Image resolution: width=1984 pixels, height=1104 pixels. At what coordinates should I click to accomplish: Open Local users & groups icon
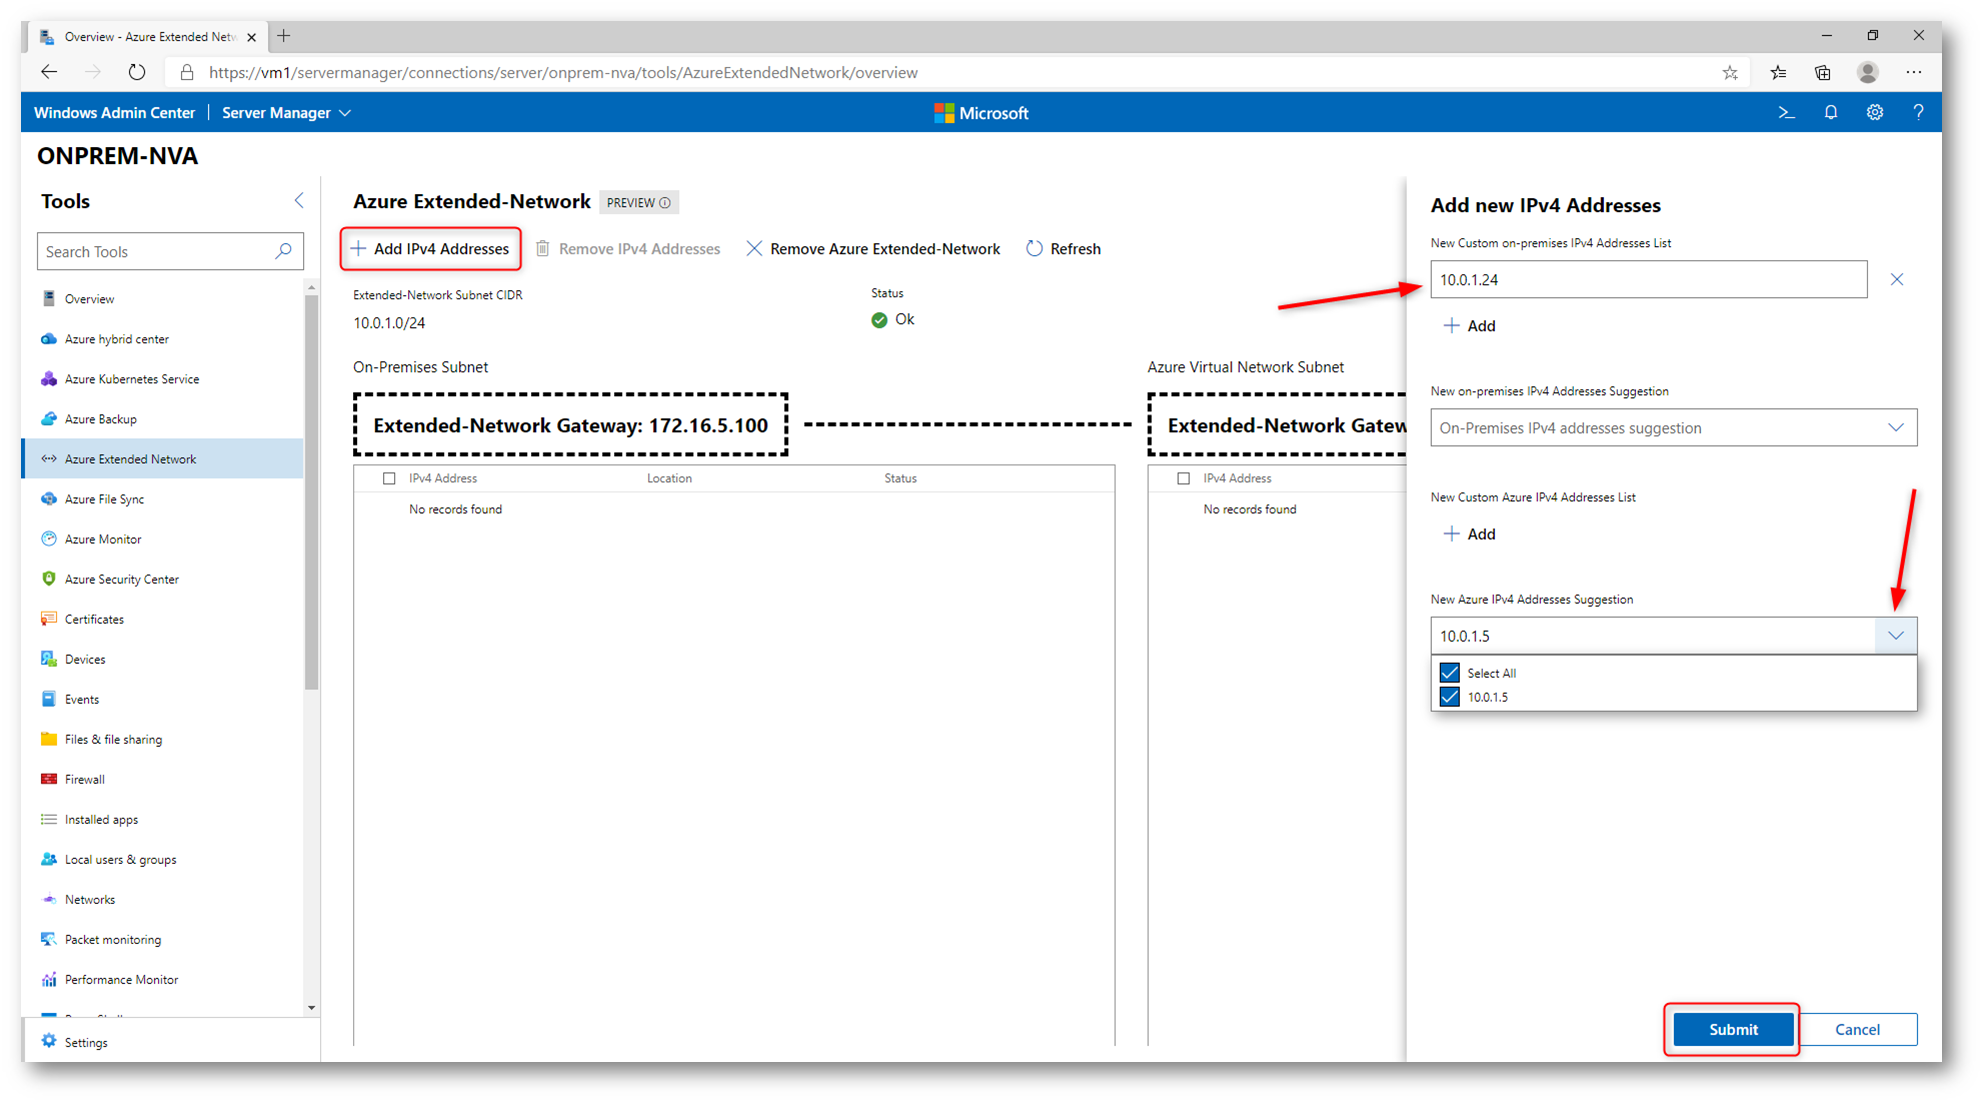pos(48,858)
